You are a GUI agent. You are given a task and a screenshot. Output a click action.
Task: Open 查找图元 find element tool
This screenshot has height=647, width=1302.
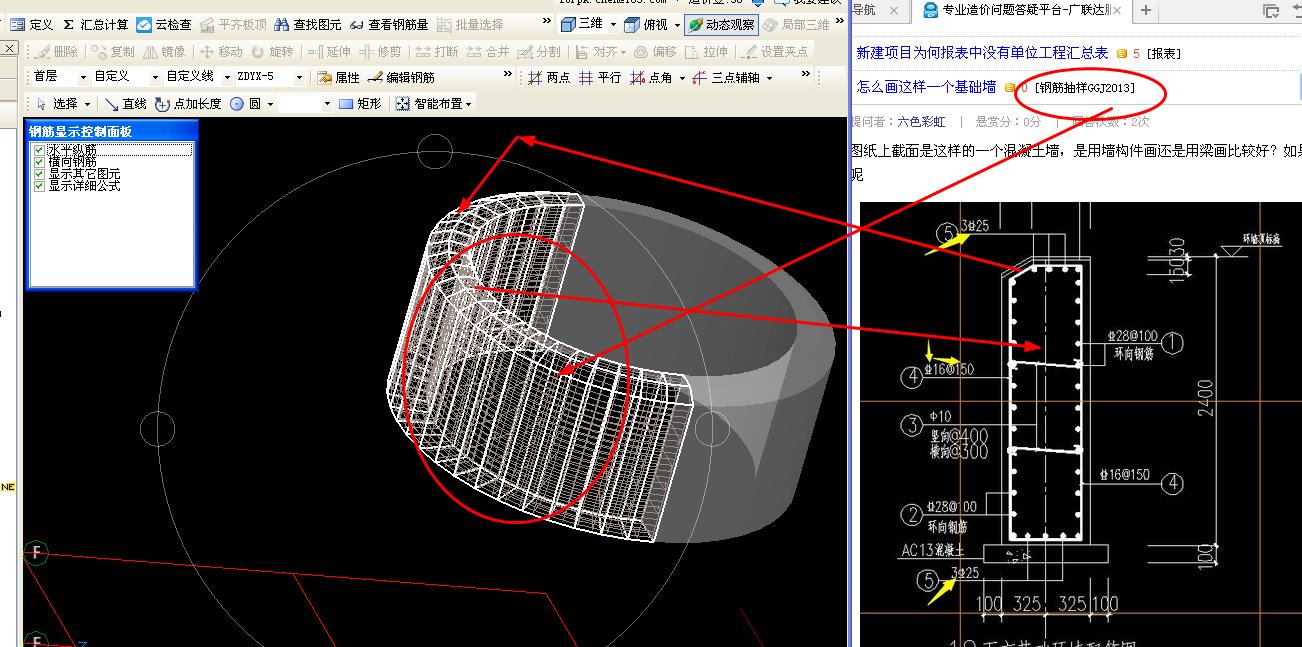pyautogui.click(x=307, y=24)
